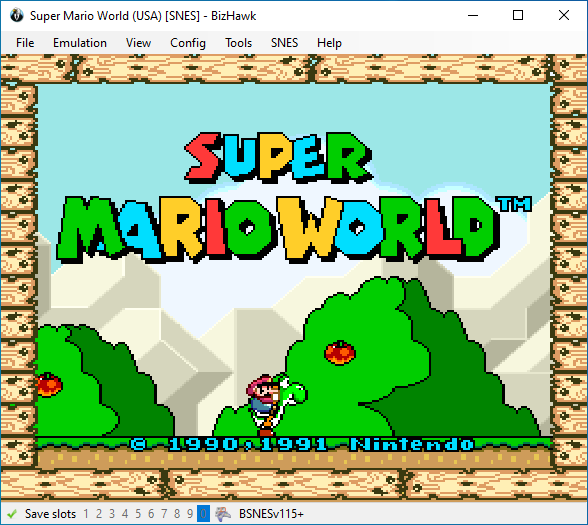Click the BizHawk app icon in title bar
The height and width of the screenshot is (525, 588).
click(x=16, y=15)
